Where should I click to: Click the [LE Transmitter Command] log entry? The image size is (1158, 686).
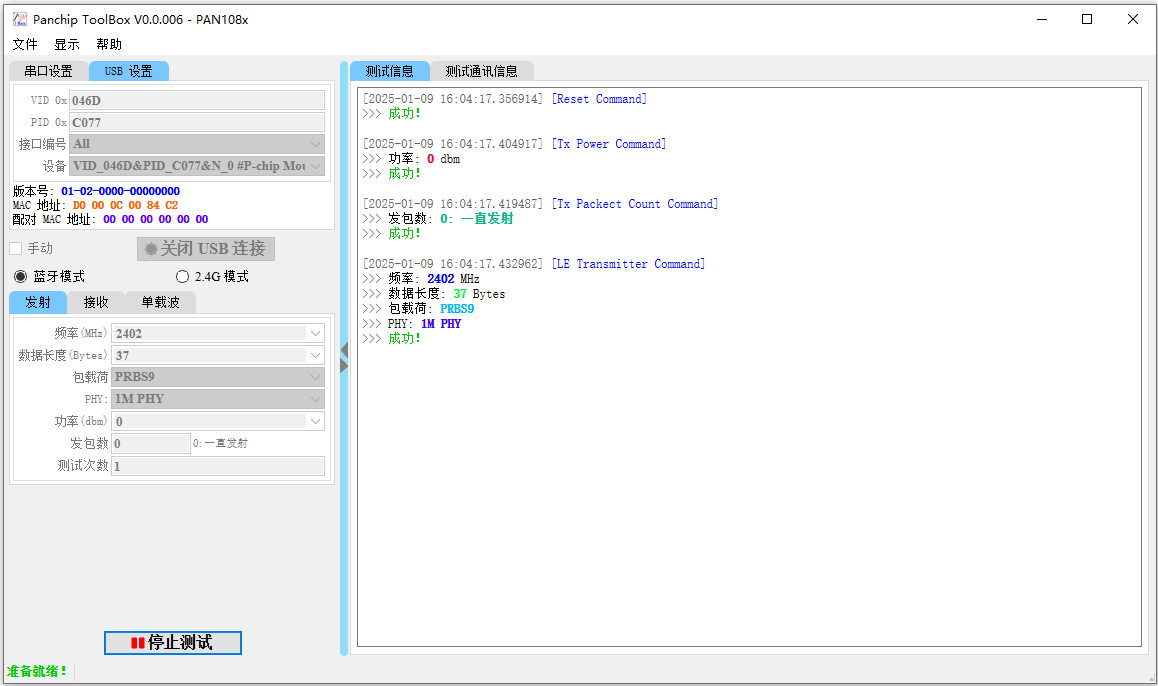click(x=628, y=264)
